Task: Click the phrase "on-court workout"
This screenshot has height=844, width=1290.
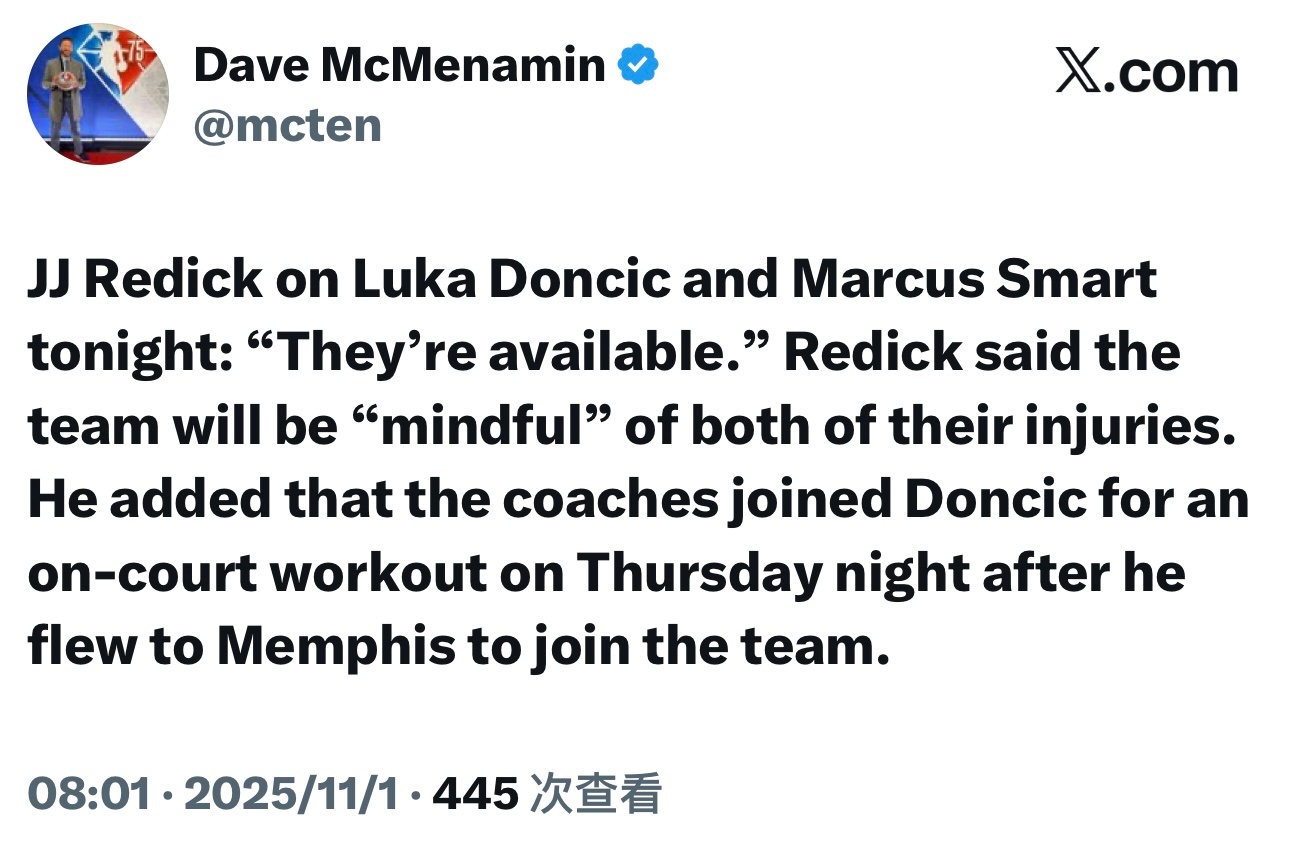Action: (x=266, y=572)
